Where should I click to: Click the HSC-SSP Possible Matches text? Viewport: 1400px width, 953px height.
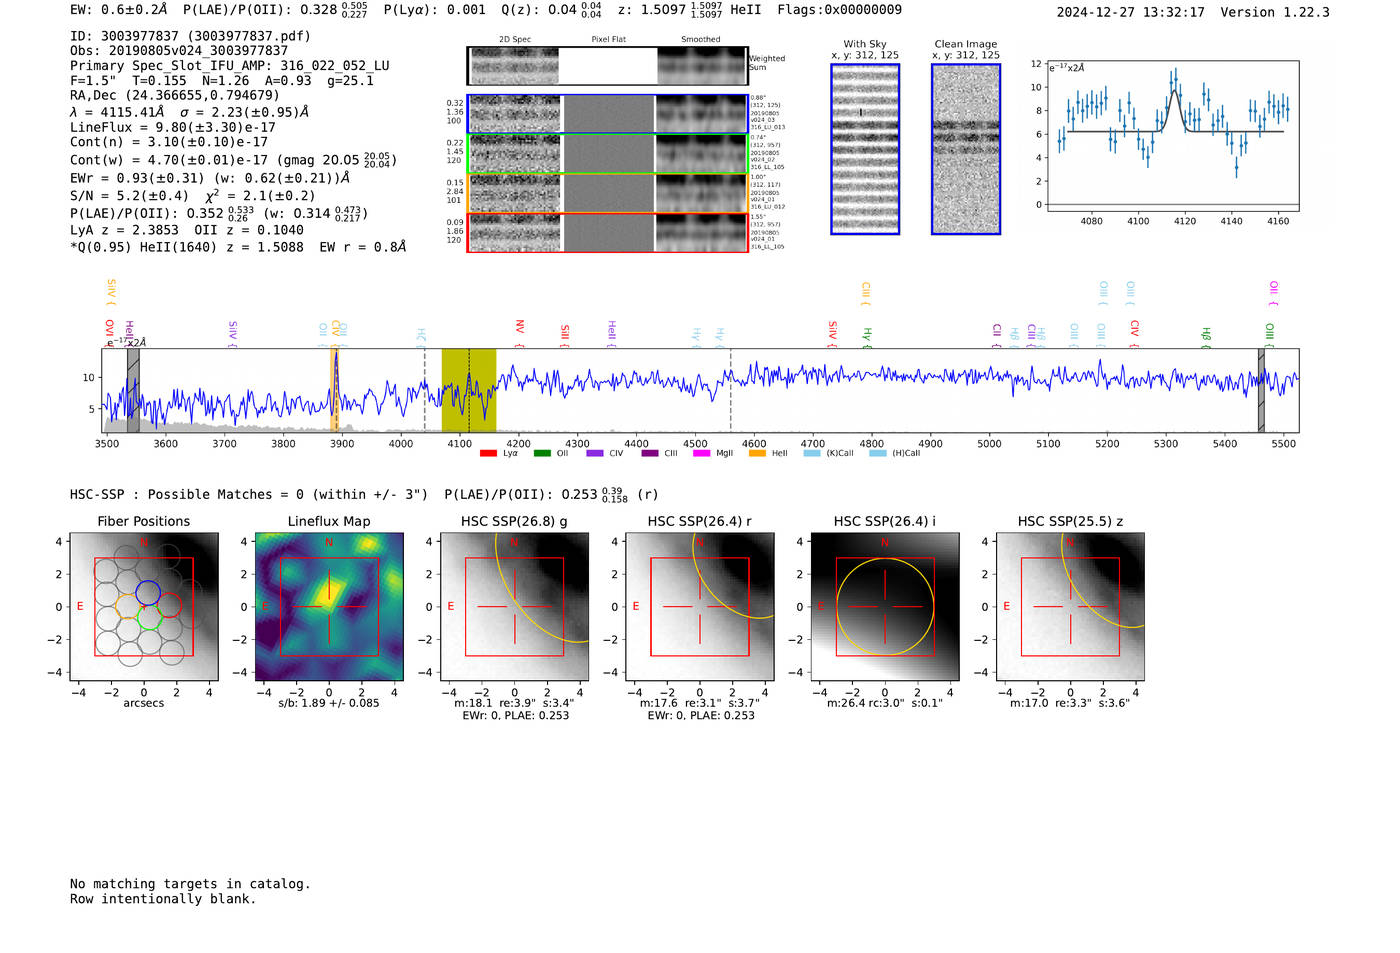(x=249, y=495)
